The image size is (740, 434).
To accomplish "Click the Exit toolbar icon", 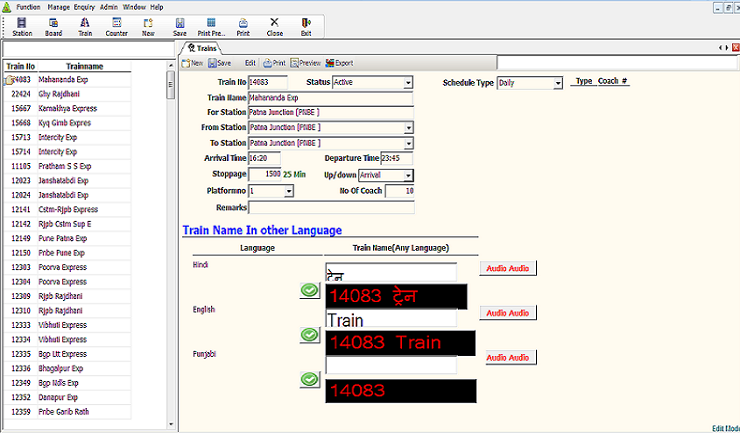I will point(306,26).
